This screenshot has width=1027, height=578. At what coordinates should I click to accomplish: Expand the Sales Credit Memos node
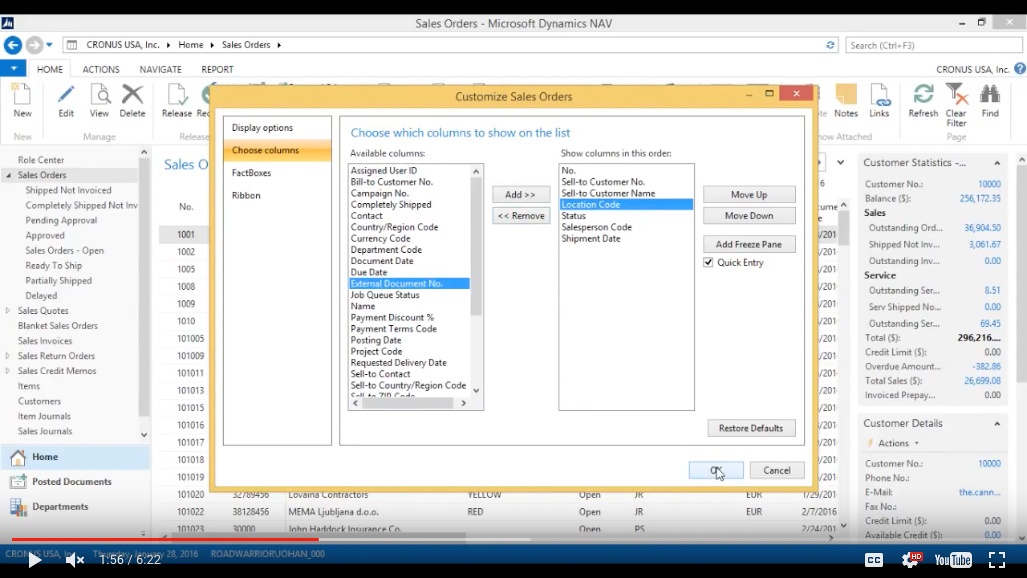click(x=8, y=371)
